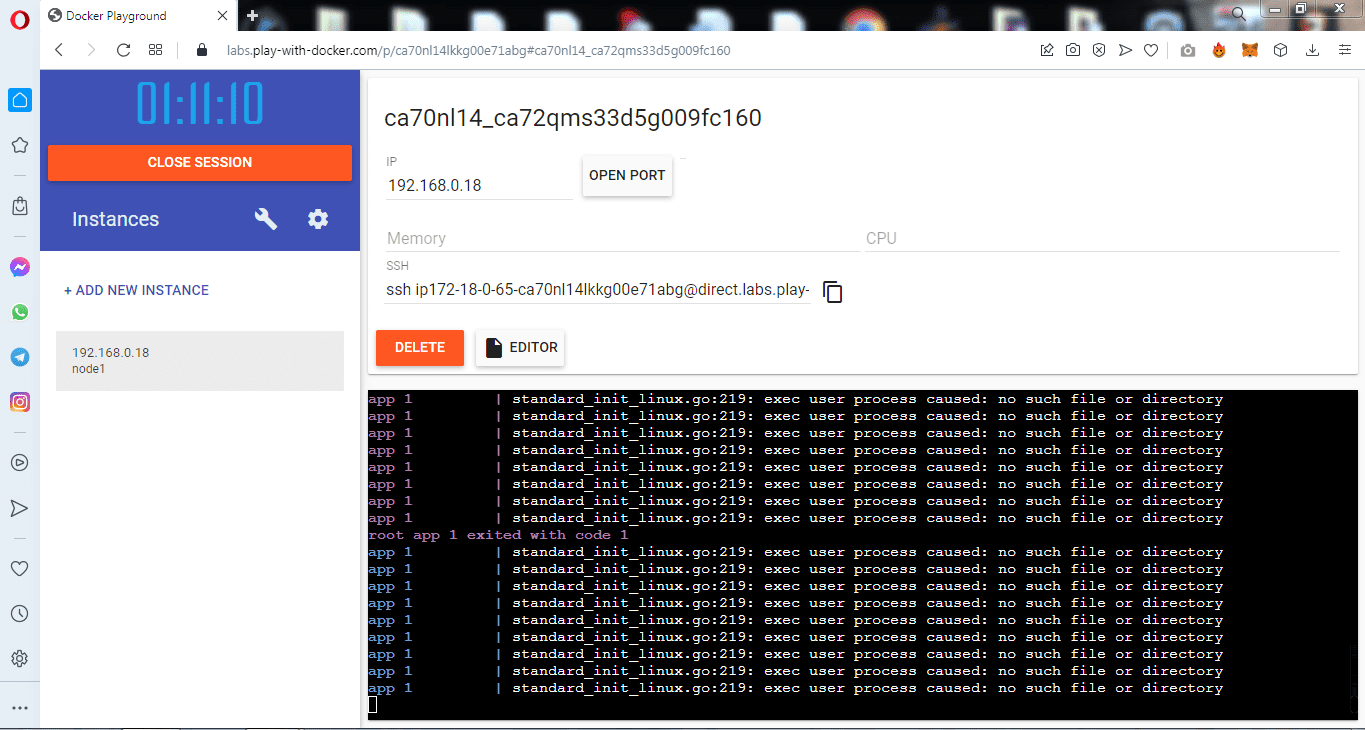Screen dimensions: 1365x730
Task: Open Instagram in the sidebar
Action: 19,402
